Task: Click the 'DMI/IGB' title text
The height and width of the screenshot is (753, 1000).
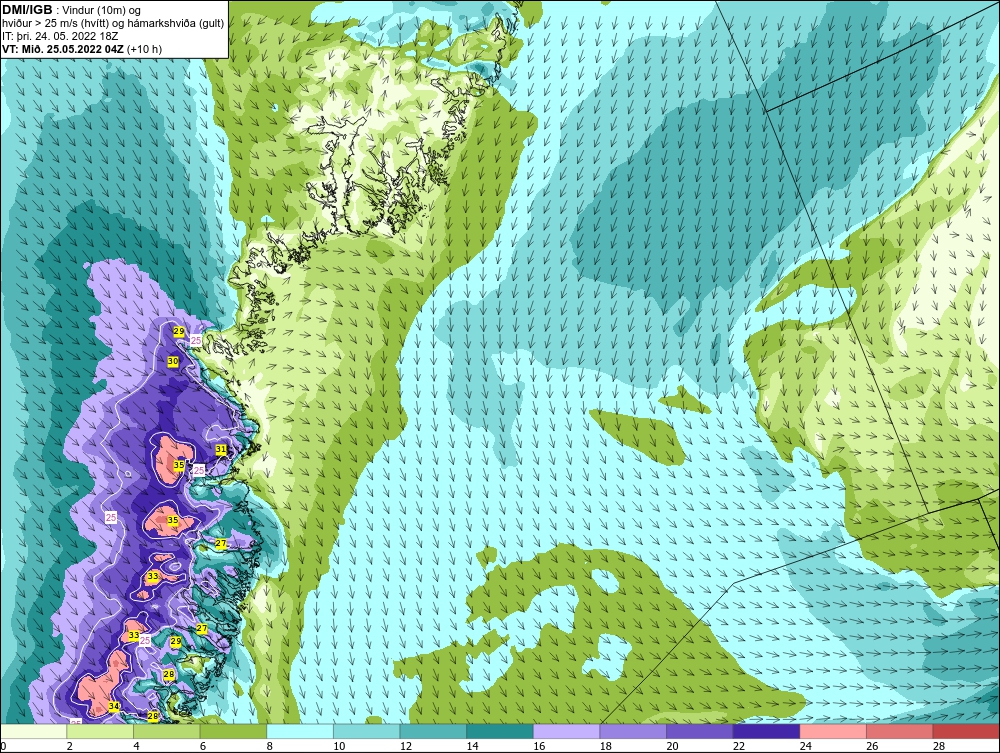Action: [x=27, y=10]
